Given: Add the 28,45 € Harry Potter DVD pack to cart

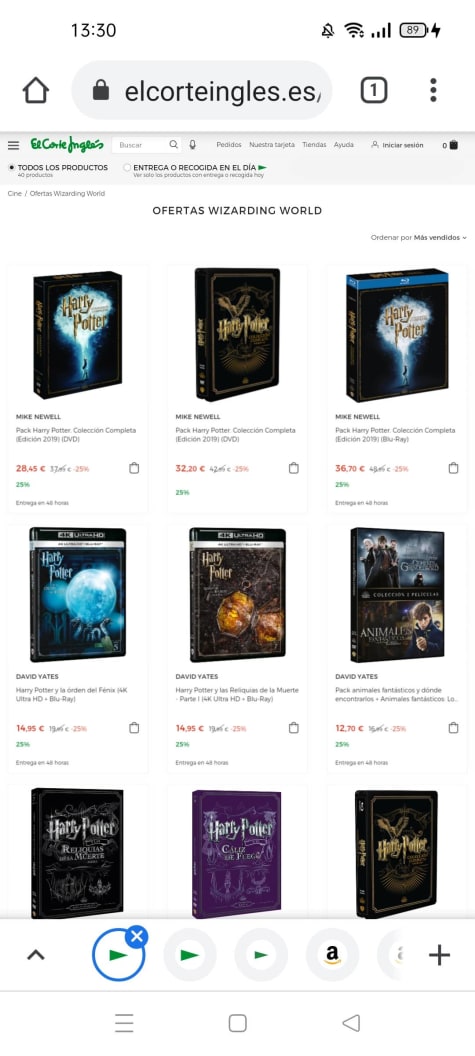Looking at the screenshot, I should [134, 468].
